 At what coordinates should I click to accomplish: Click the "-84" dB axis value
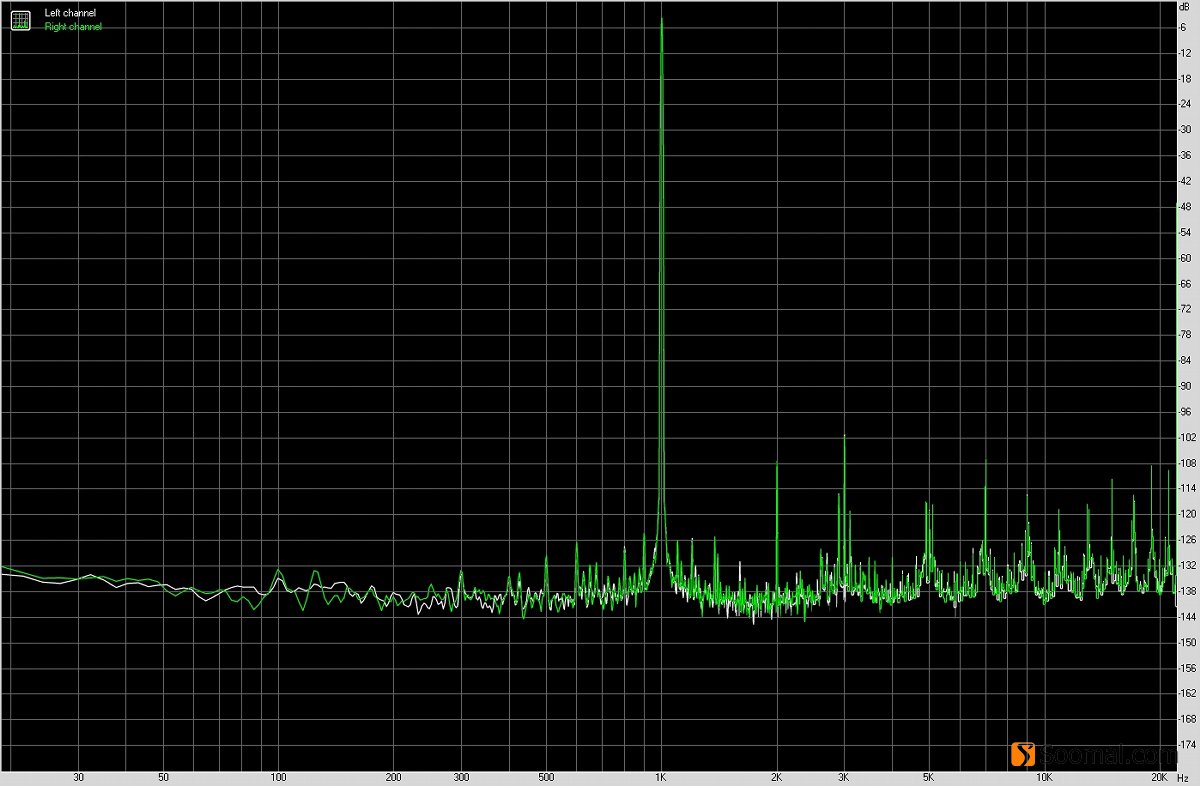(x=1185, y=361)
